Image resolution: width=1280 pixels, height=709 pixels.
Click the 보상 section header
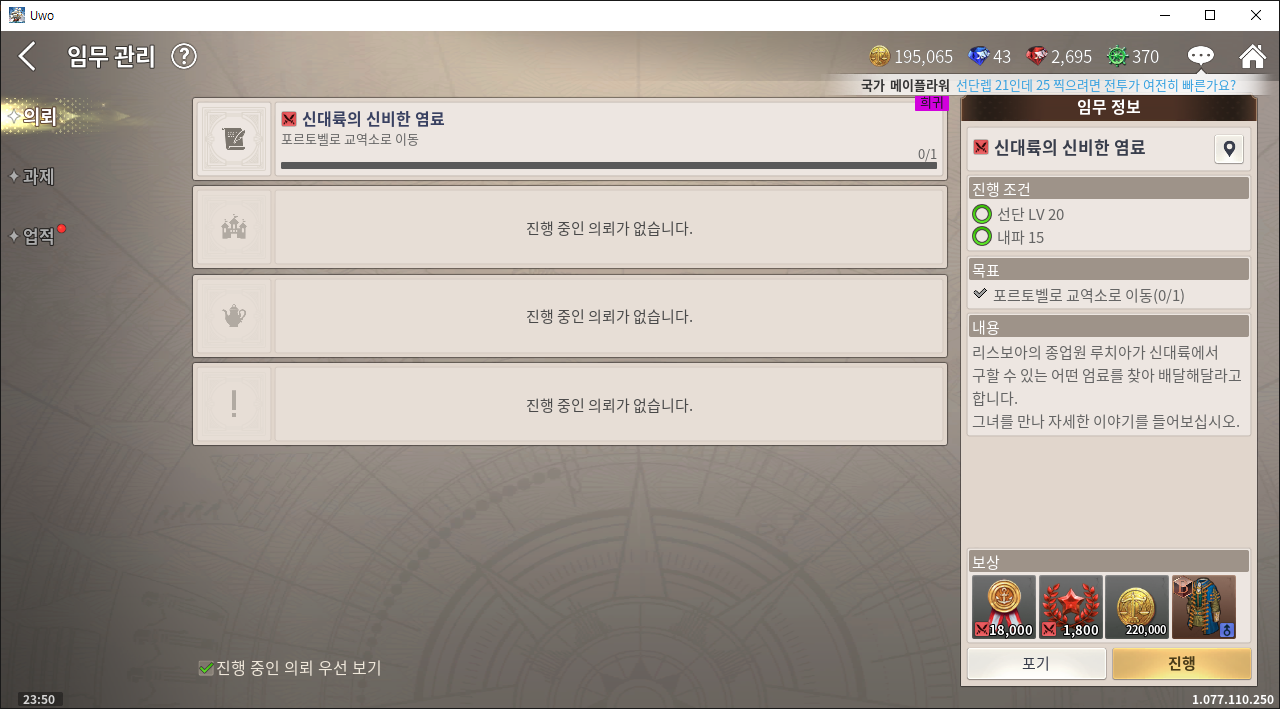(x=1109, y=561)
